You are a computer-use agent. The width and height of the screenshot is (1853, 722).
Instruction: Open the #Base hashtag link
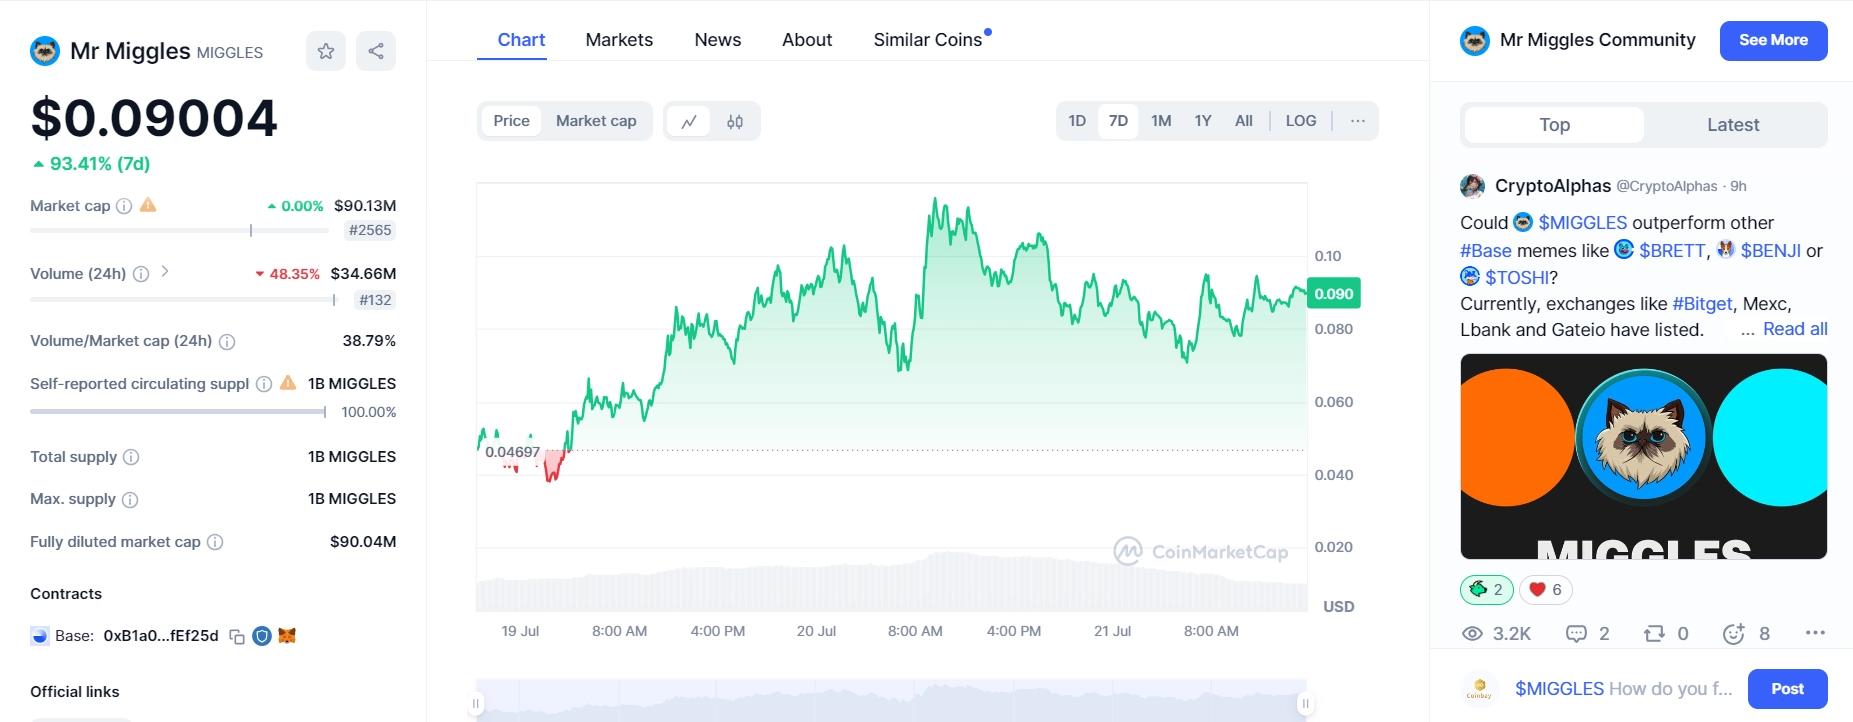click(1486, 250)
